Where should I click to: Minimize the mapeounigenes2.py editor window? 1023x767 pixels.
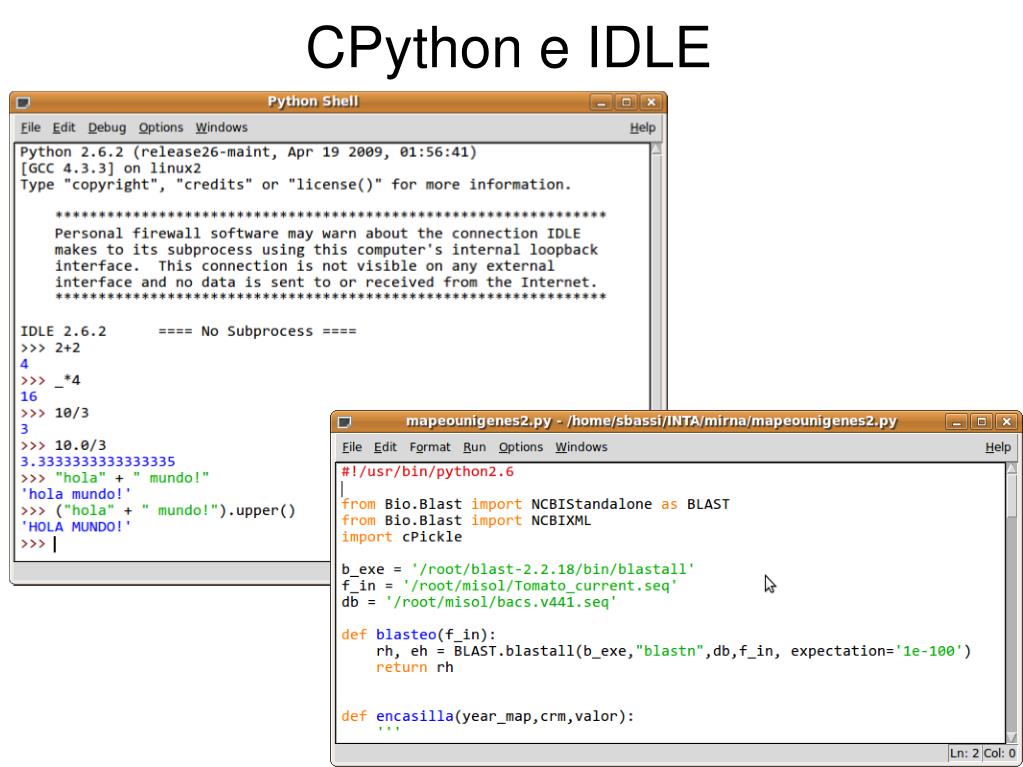click(x=956, y=422)
